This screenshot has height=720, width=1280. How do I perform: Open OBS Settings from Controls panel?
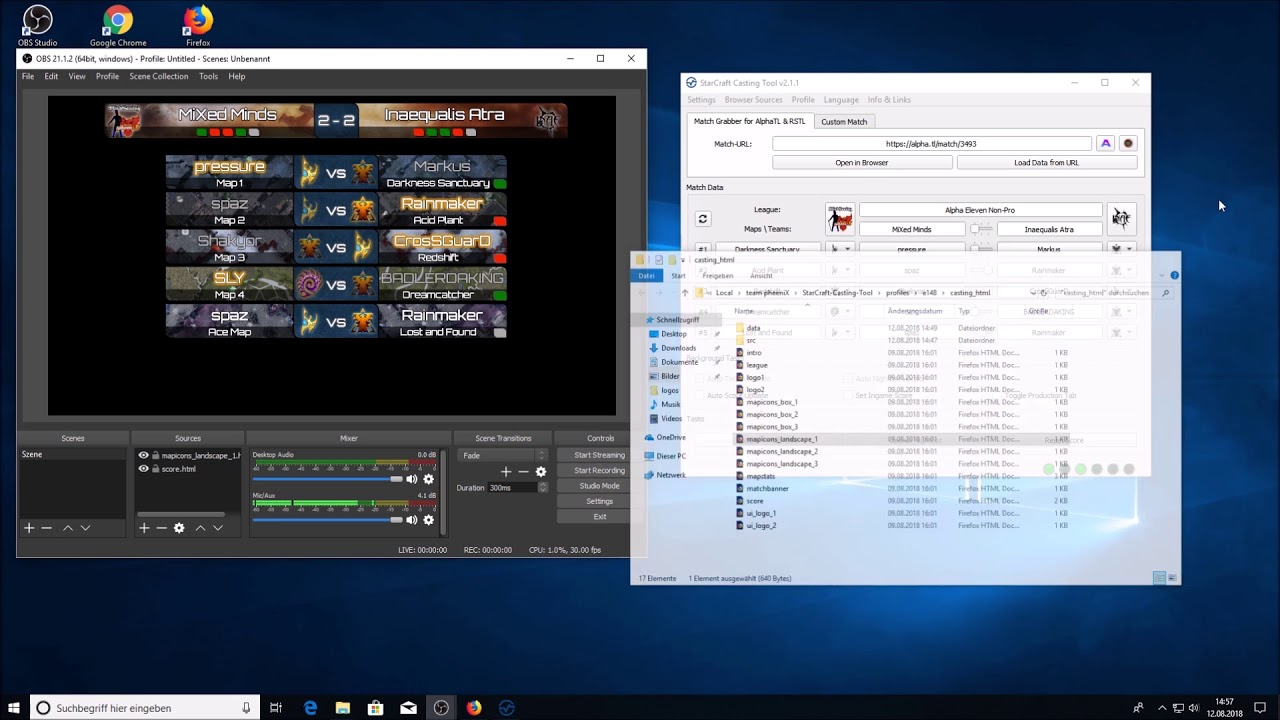[600, 501]
